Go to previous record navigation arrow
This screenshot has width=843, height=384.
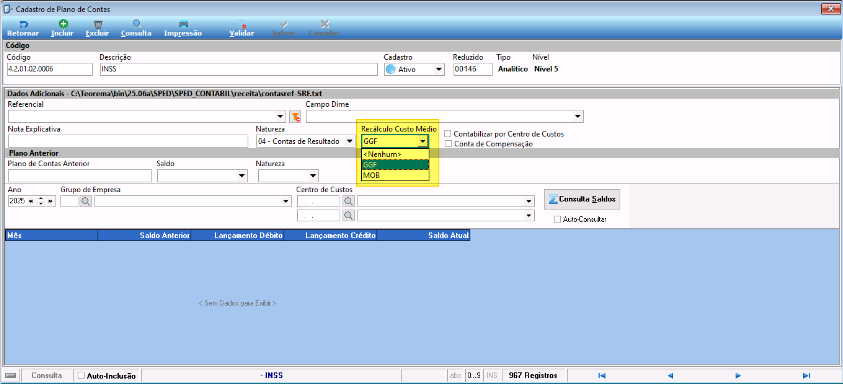point(670,375)
